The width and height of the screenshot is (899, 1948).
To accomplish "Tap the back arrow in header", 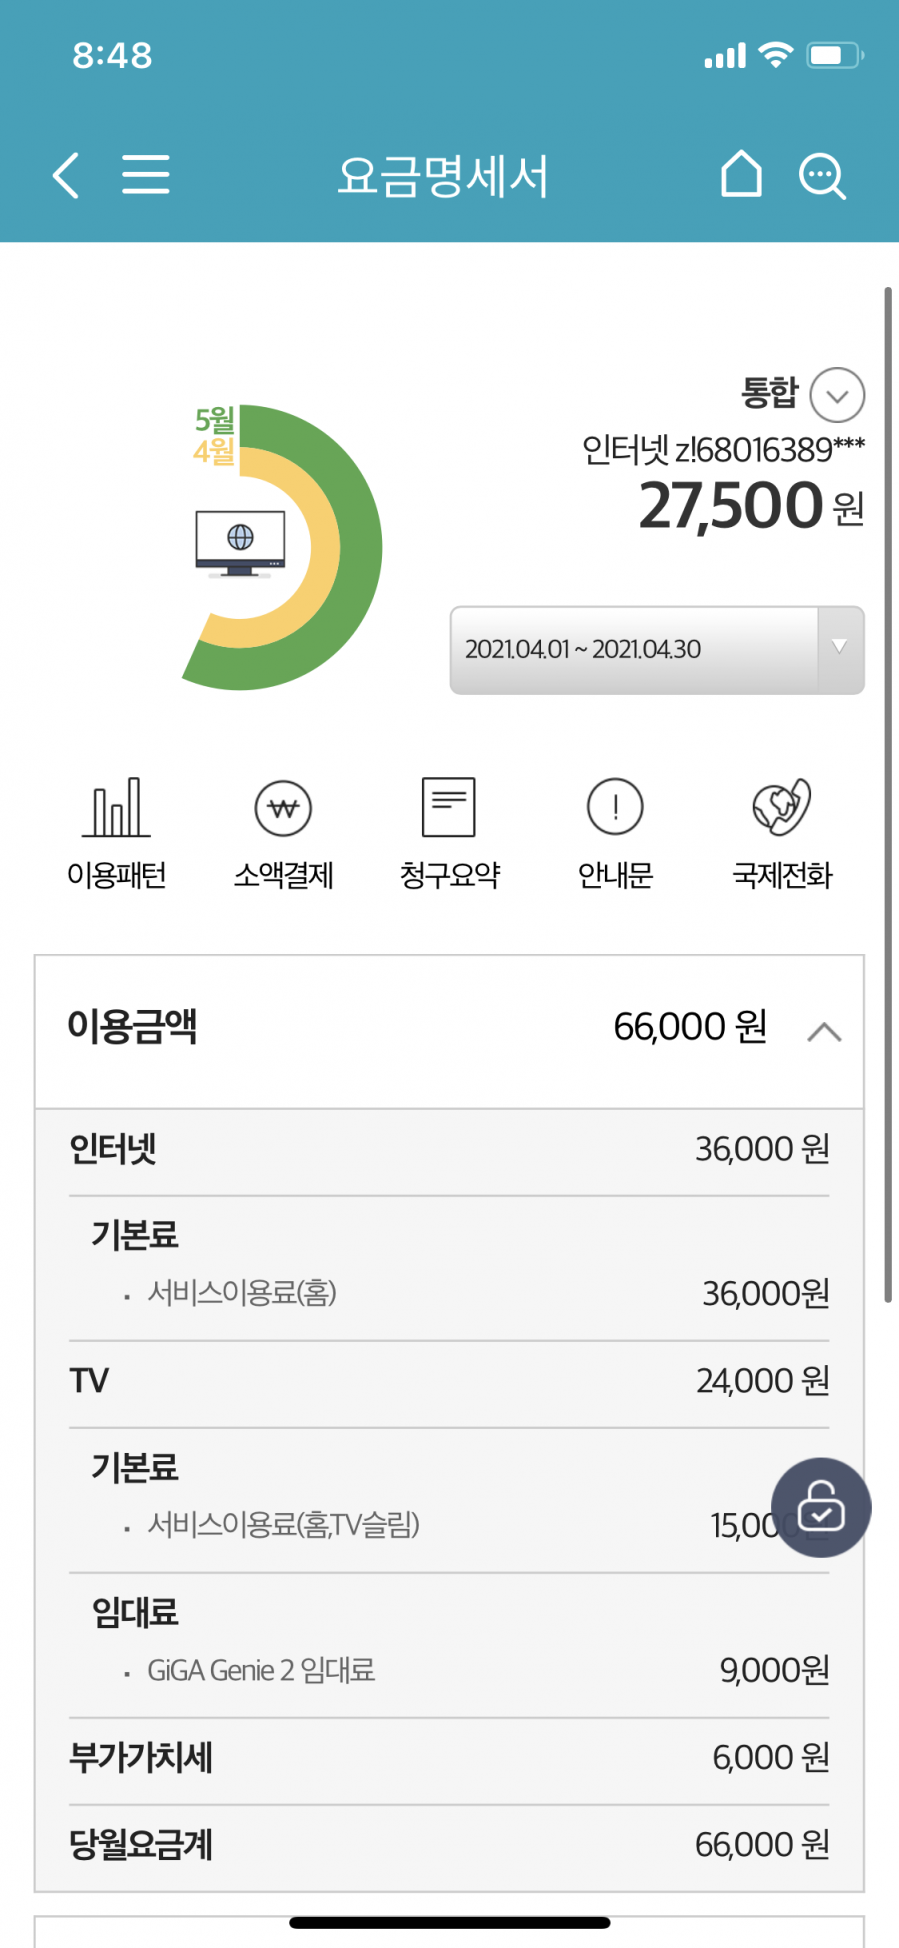I will click(66, 176).
